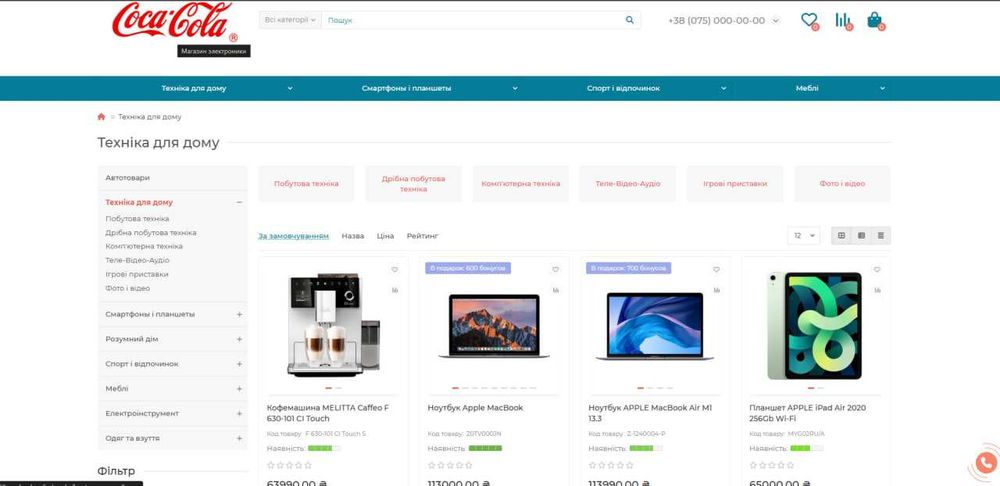Expand Спорт і відпочинок in sidebar
The height and width of the screenshot is (486, 1000).
click(239, 364)
